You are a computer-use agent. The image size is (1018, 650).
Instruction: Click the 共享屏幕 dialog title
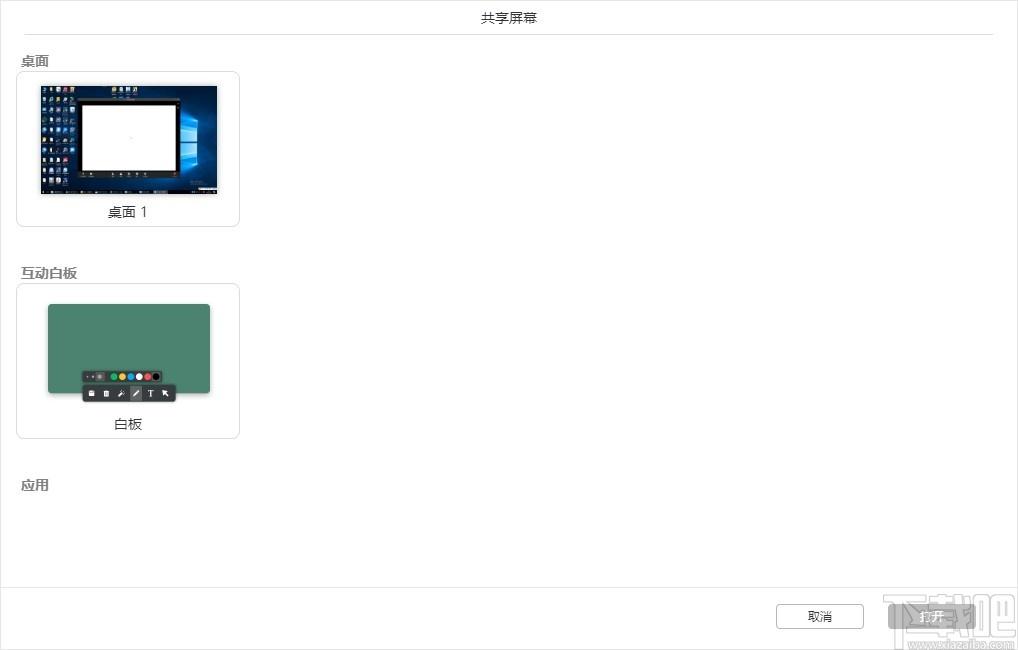(x=509, y=18)
